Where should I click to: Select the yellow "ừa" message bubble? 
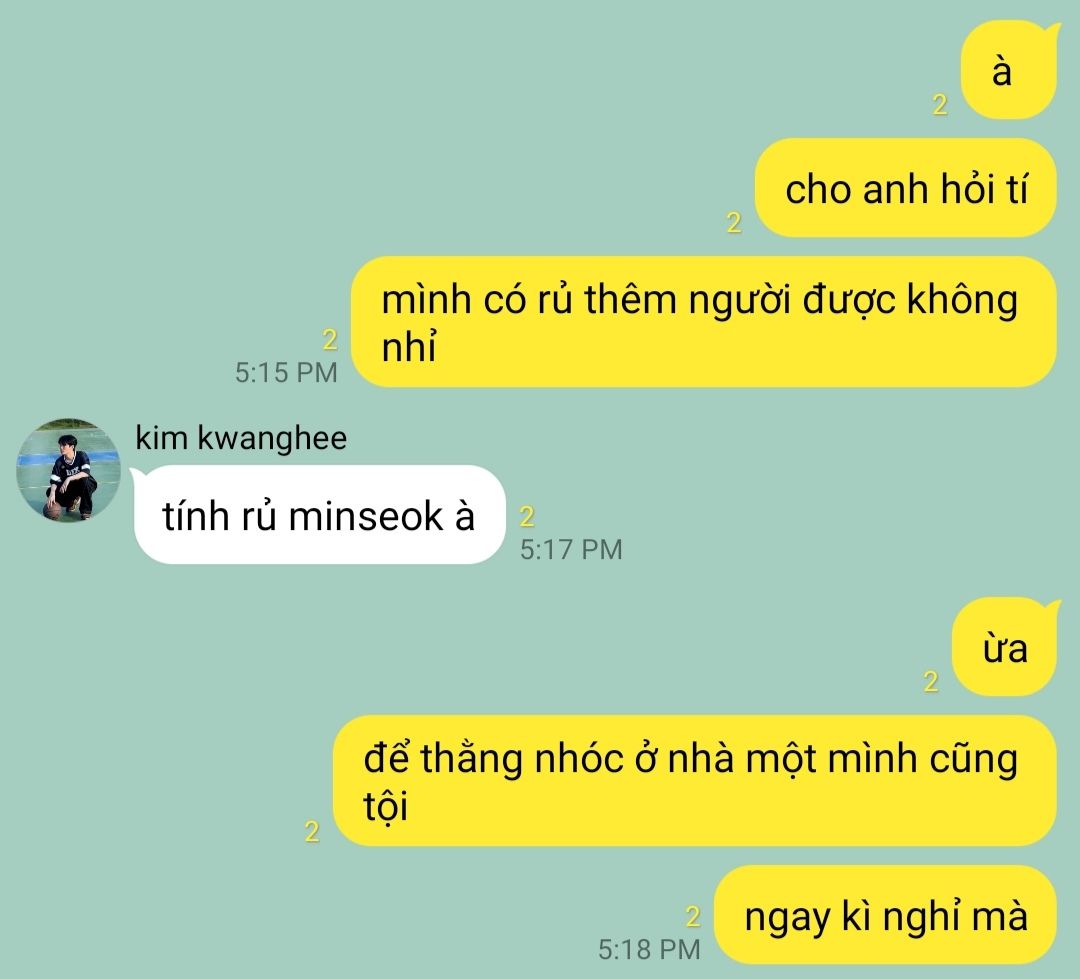(1005, 648)
